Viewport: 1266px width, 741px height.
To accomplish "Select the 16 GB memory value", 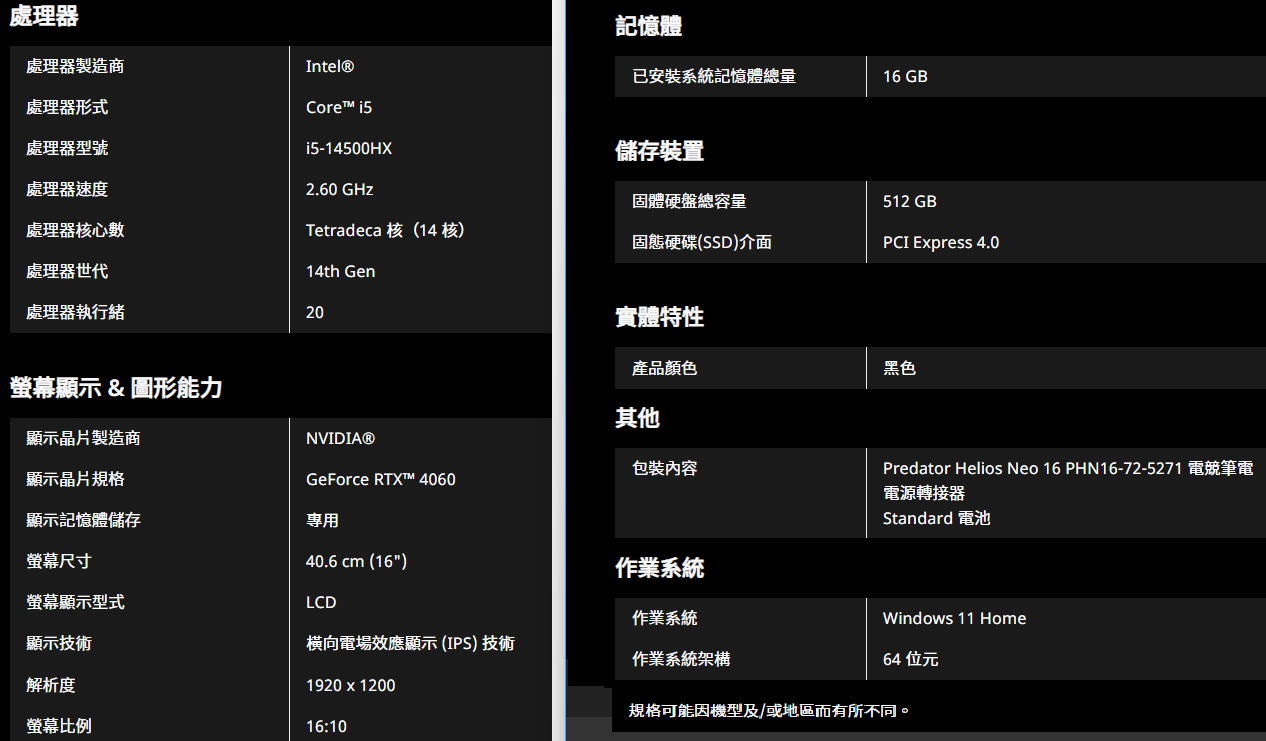I will point(905,76).
